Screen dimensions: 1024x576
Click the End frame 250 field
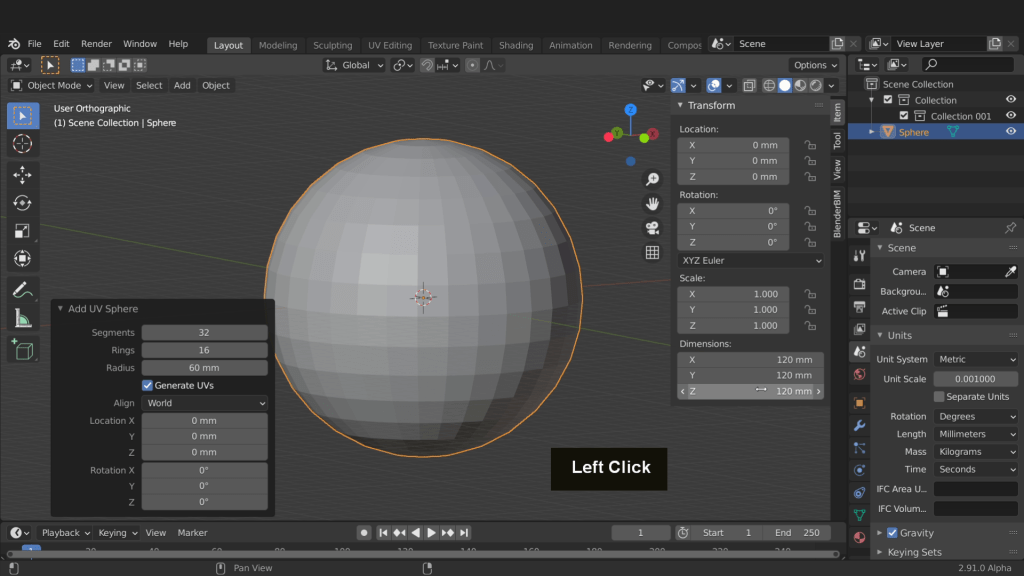pyautogui.click(x=798, y=533)
